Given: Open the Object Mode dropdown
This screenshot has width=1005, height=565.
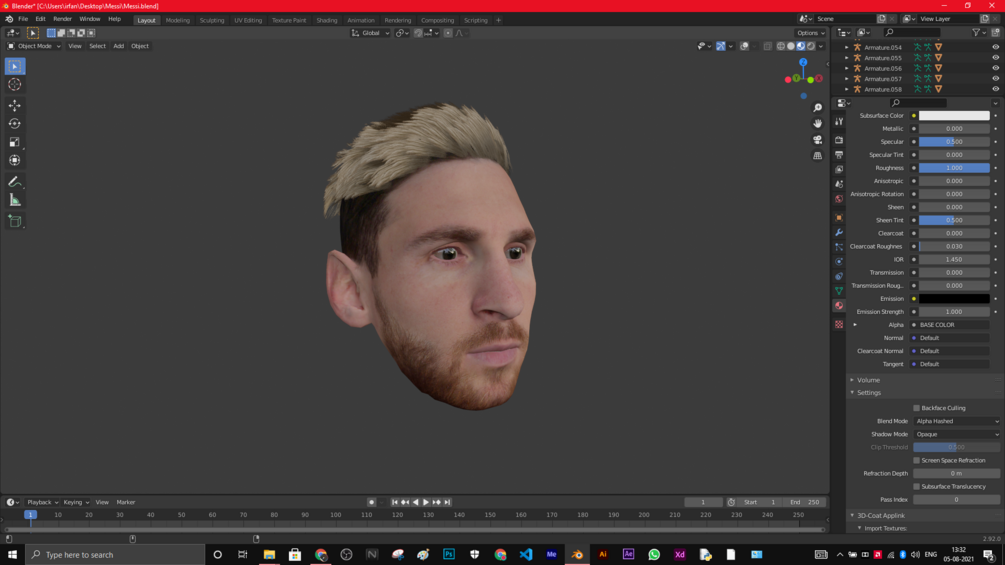Looking at the screenshot, I should [34, 46].
